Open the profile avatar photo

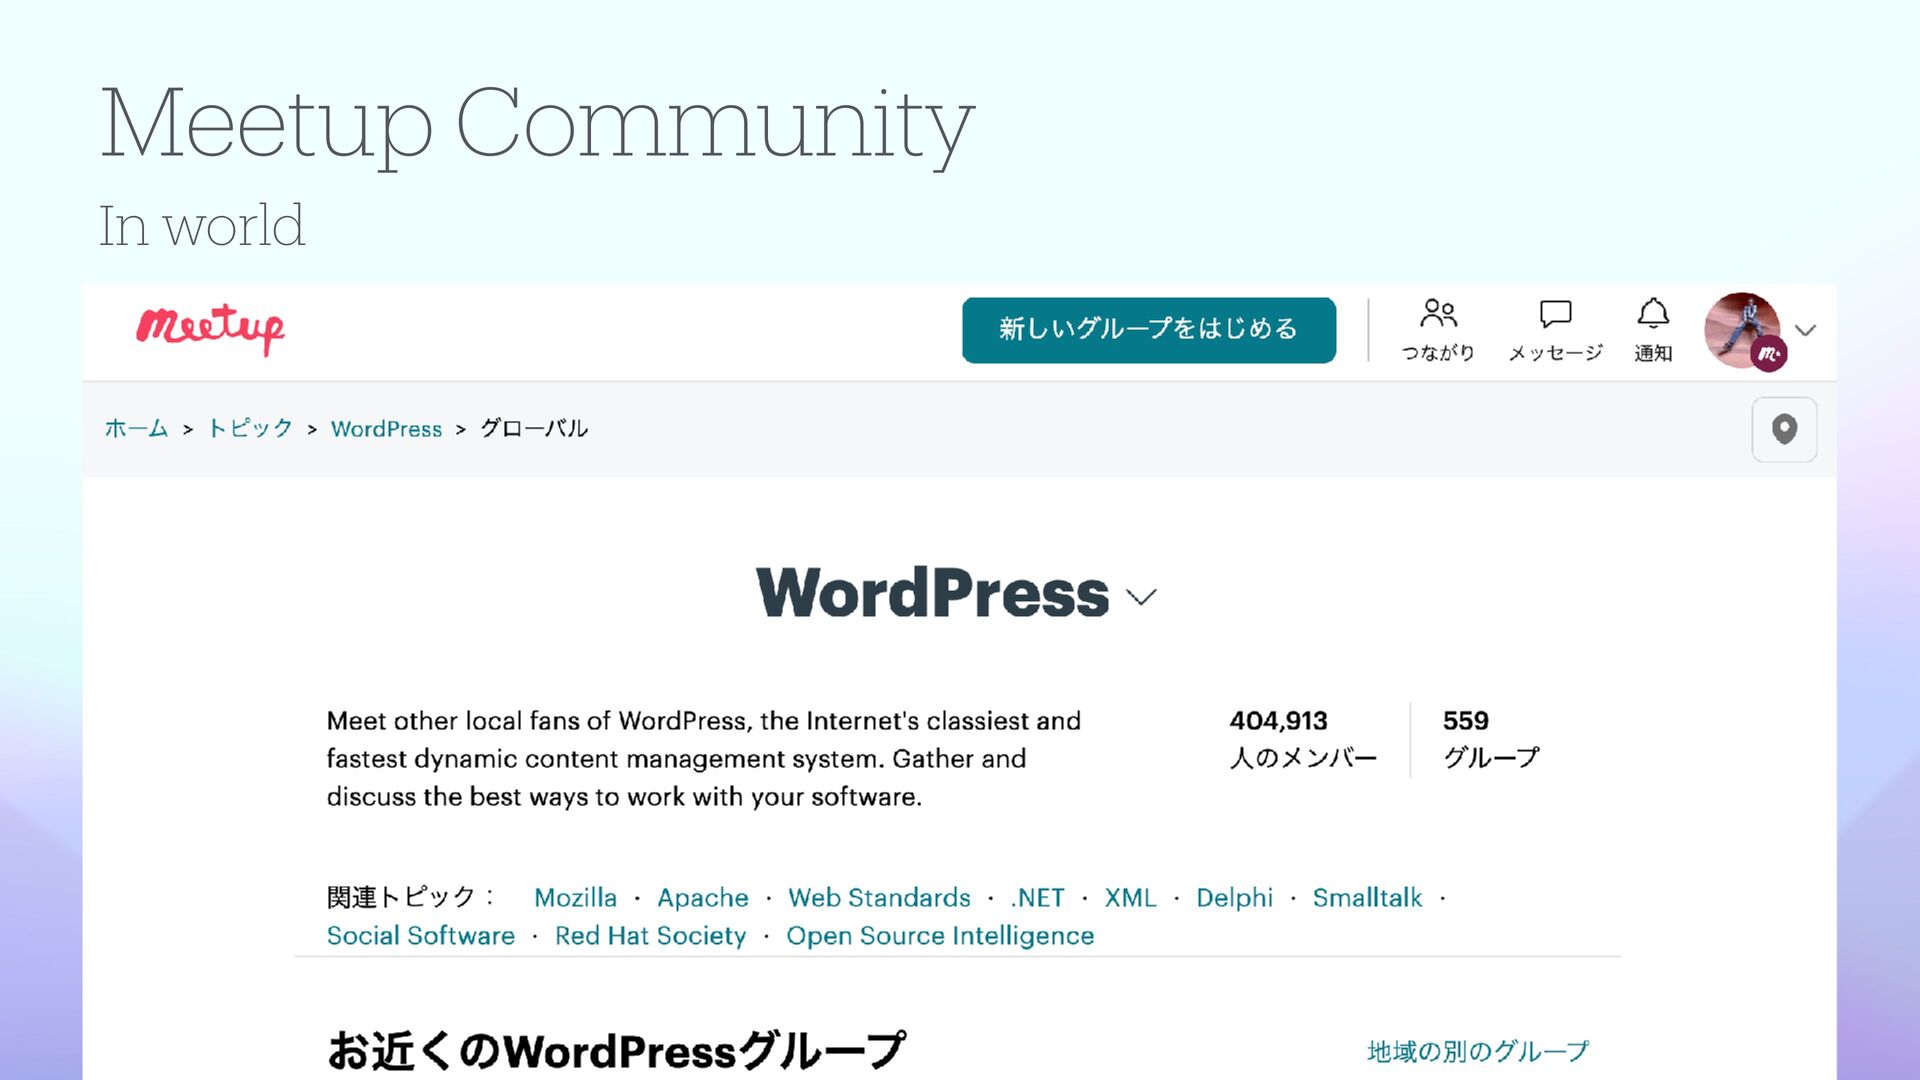click(x=1743, y=330)
